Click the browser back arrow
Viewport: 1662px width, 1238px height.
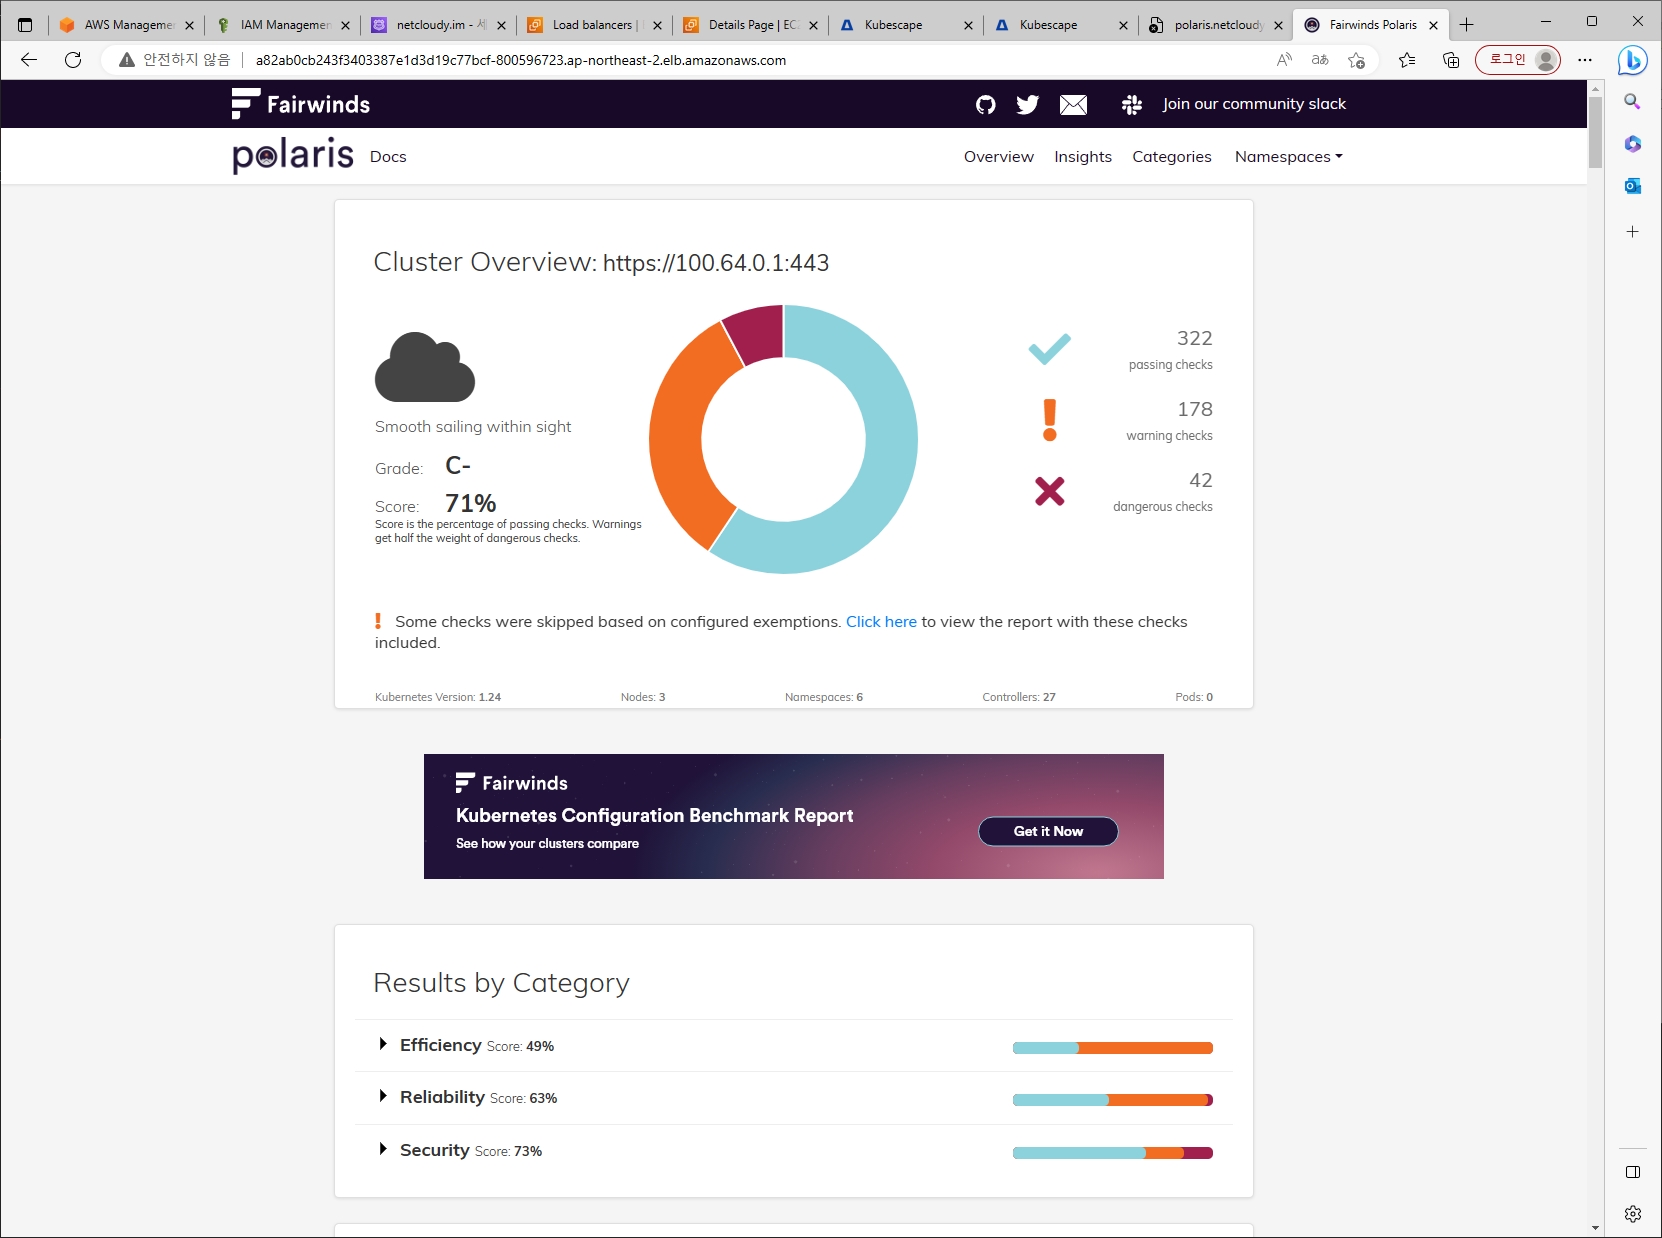[x=29, y=60]
